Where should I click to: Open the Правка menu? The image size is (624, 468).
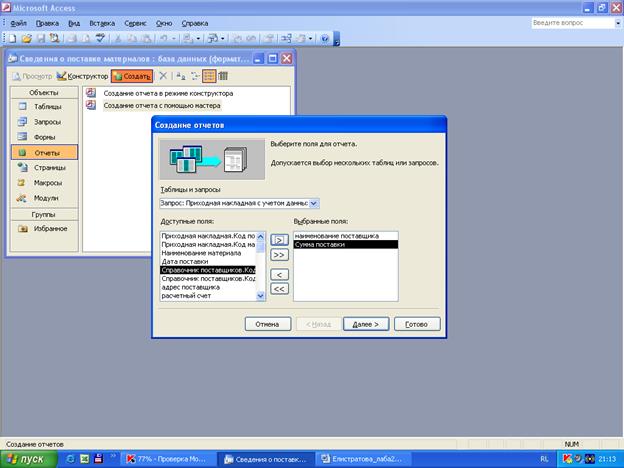pos(47,23)
